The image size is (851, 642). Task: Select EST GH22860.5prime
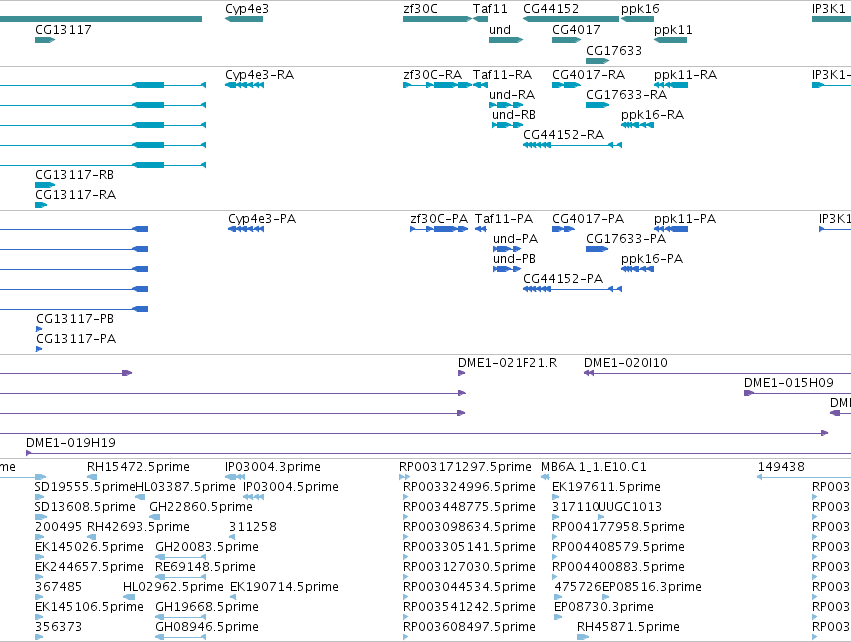point(155,517)
